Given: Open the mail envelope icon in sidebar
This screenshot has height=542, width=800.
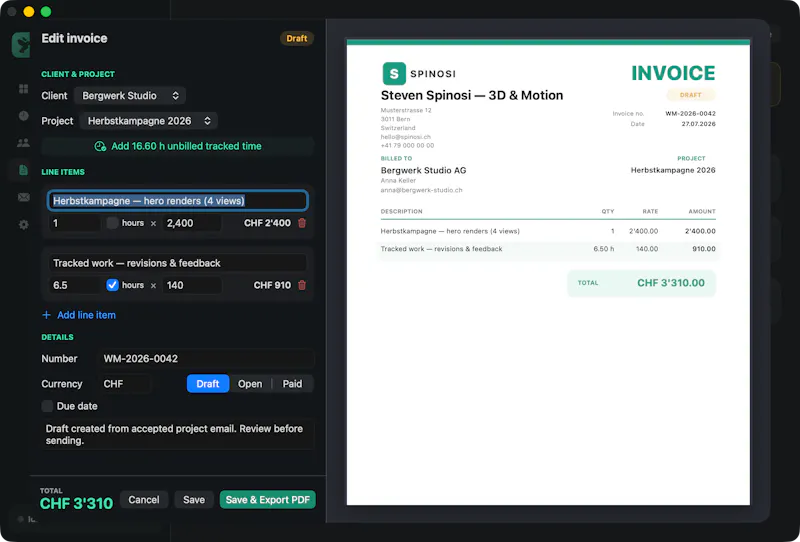Looking at the screenshot, I should coord(23,197).
